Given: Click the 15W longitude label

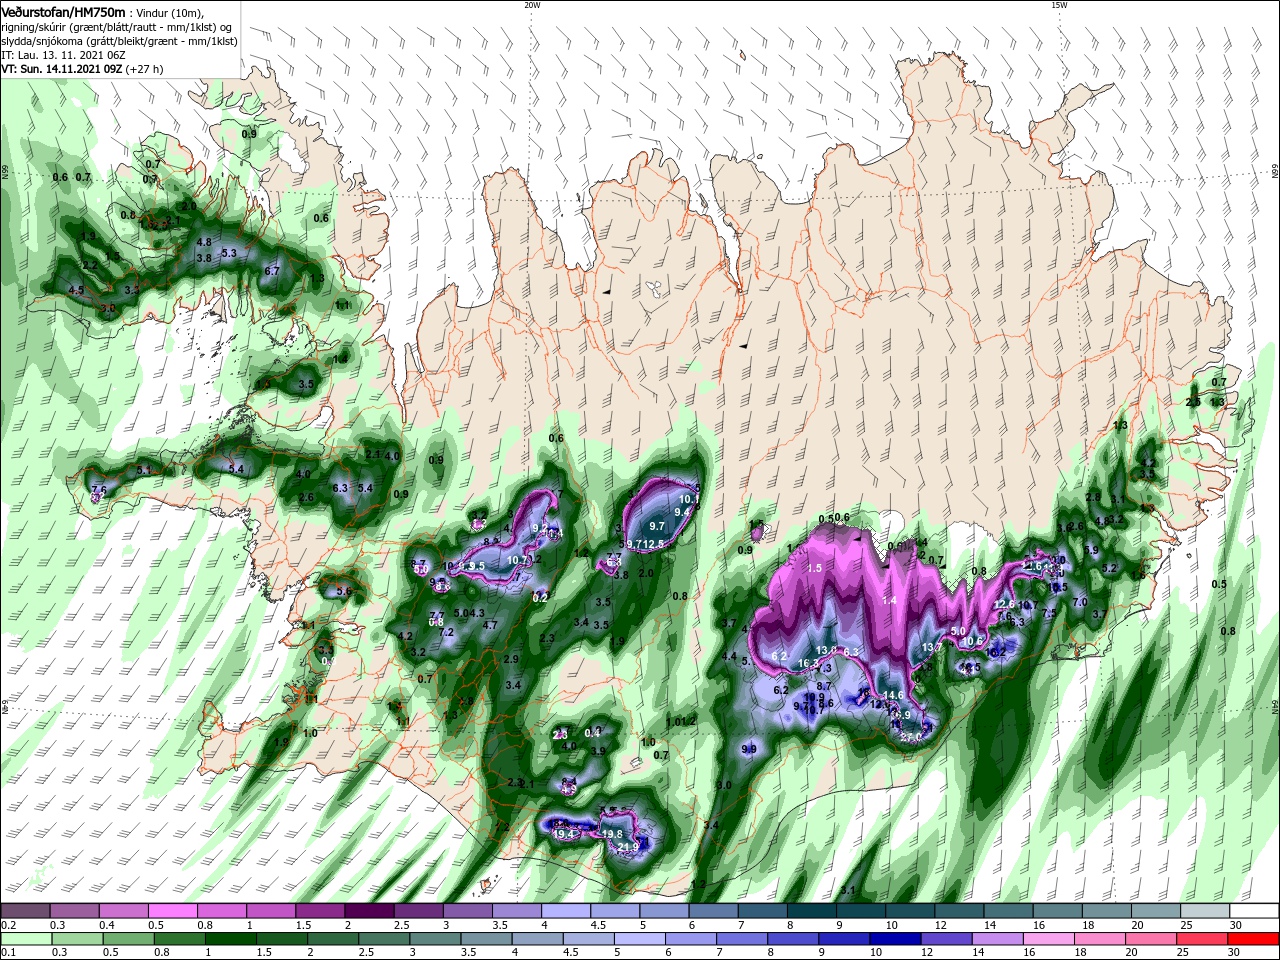Looking at the screenshot, I should coord(1059,5).
